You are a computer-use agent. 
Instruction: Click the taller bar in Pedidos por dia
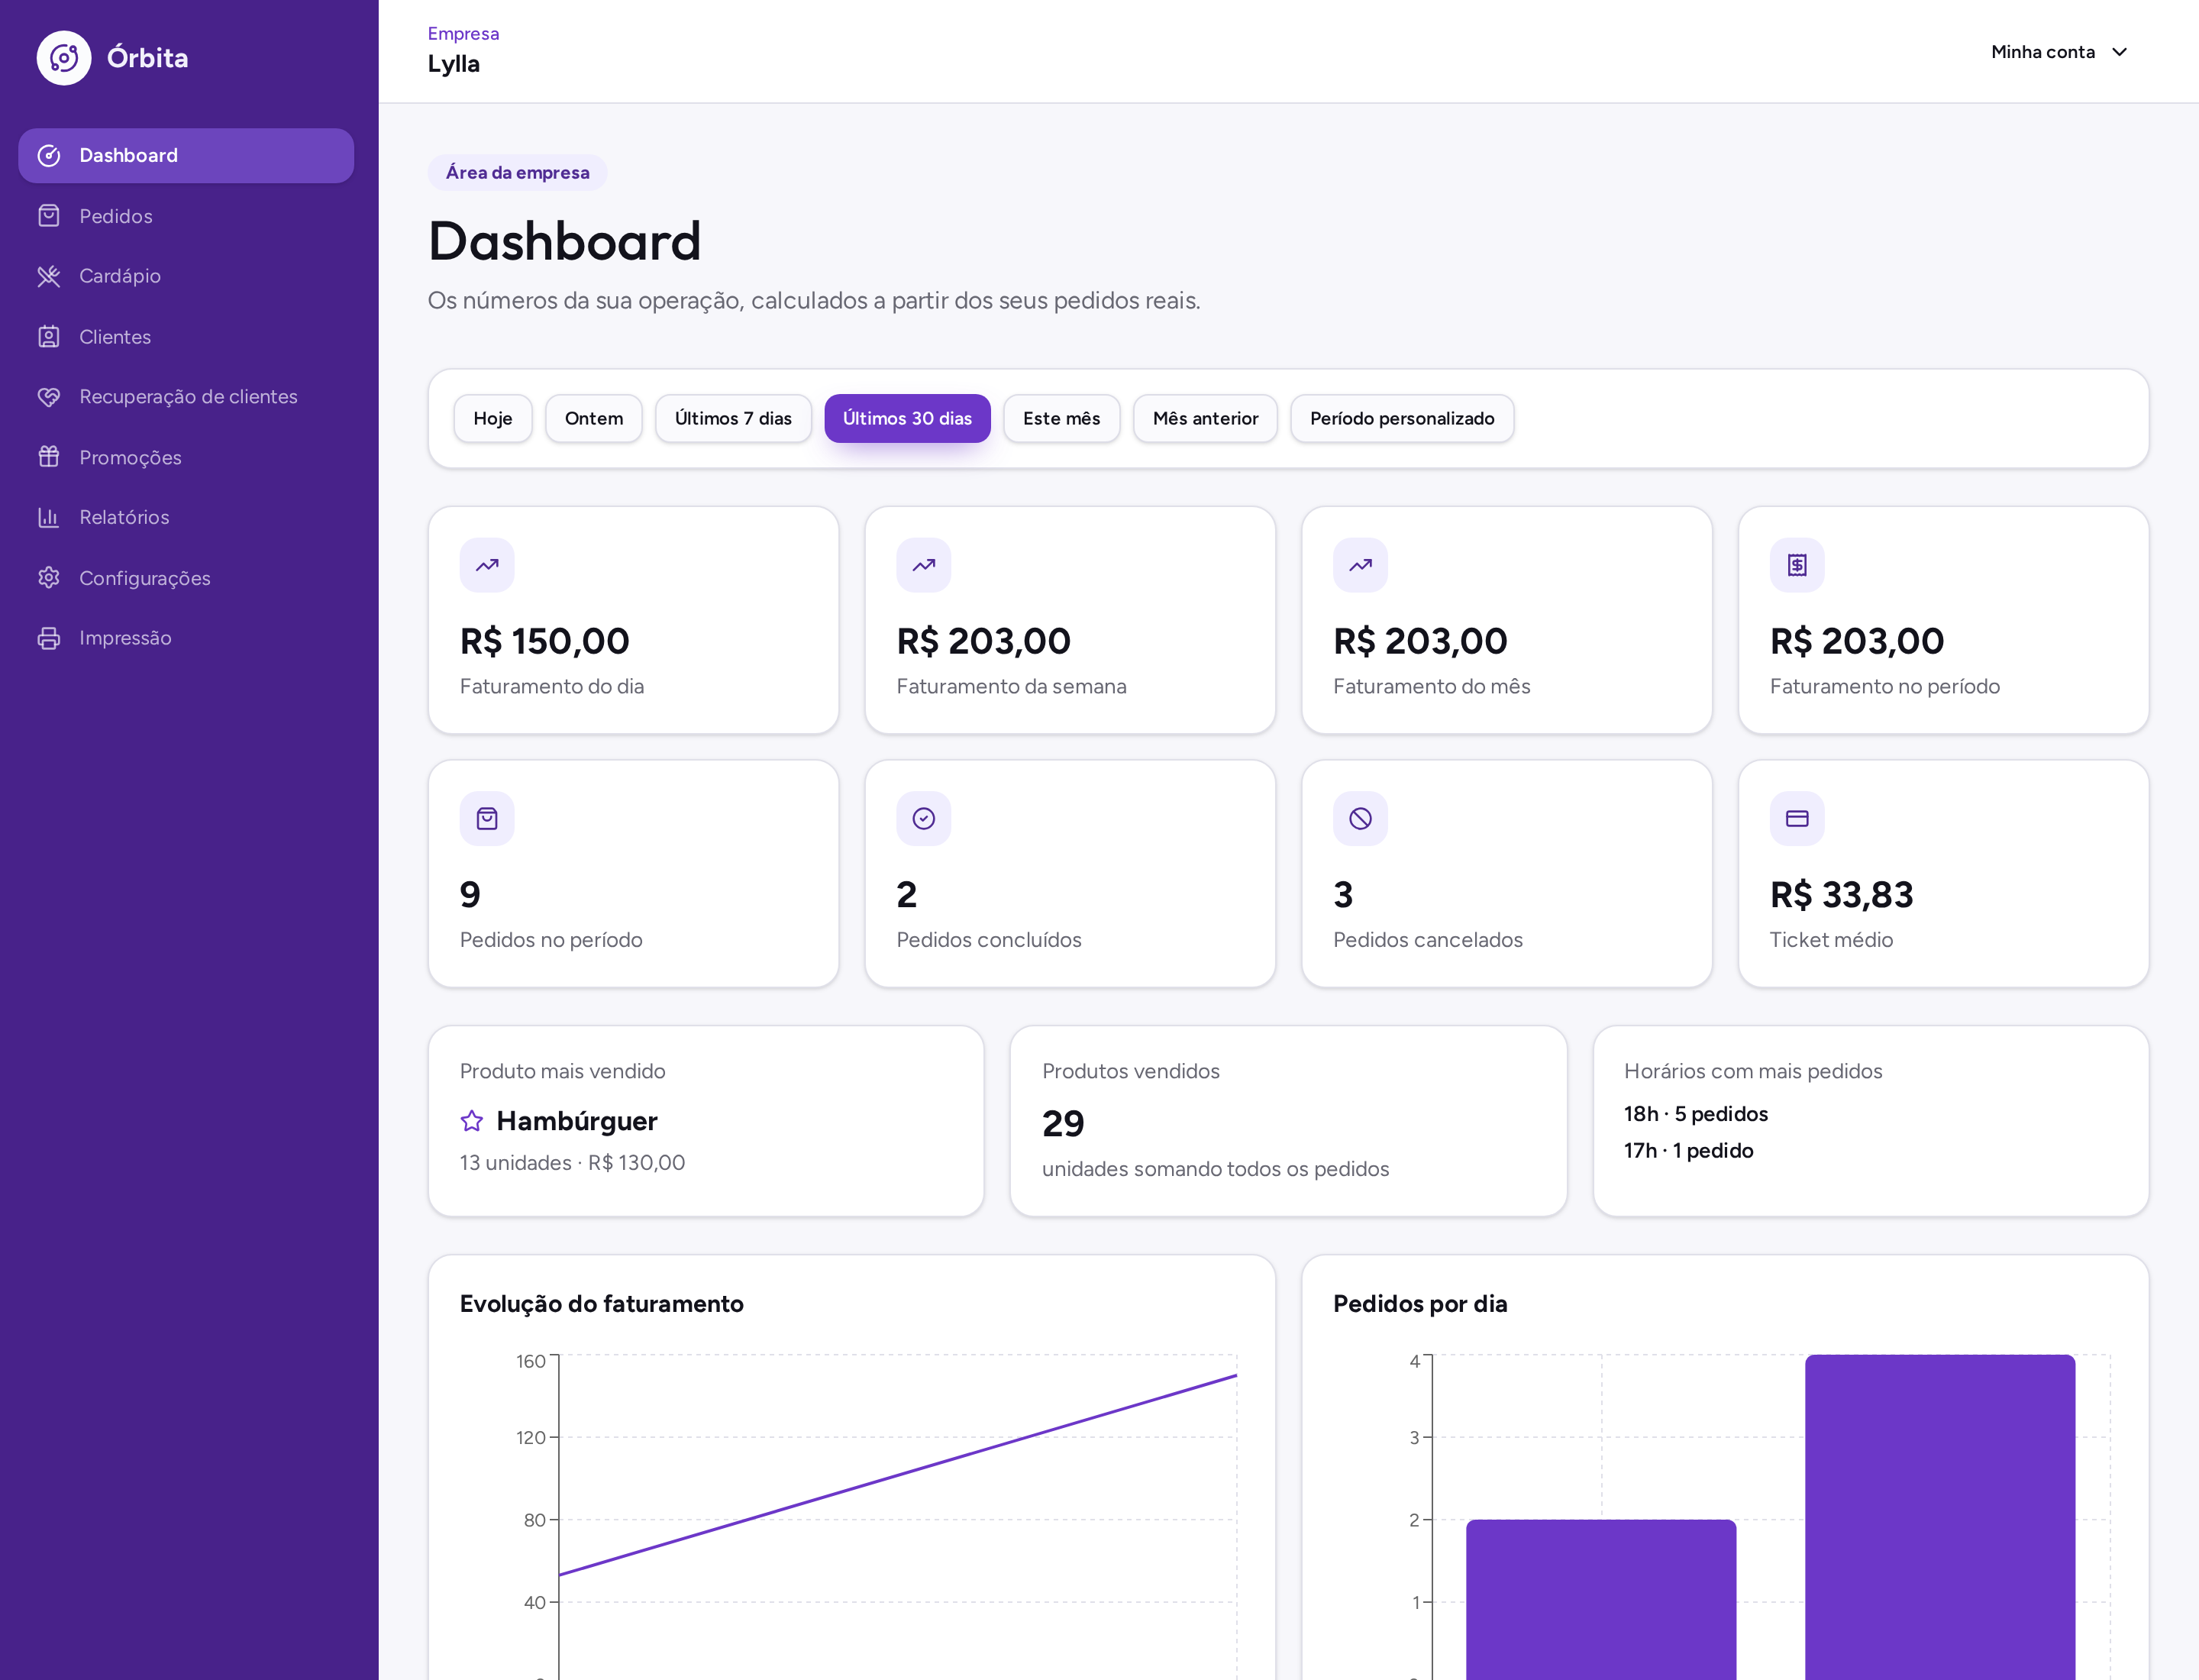tap(1940, 1517)
